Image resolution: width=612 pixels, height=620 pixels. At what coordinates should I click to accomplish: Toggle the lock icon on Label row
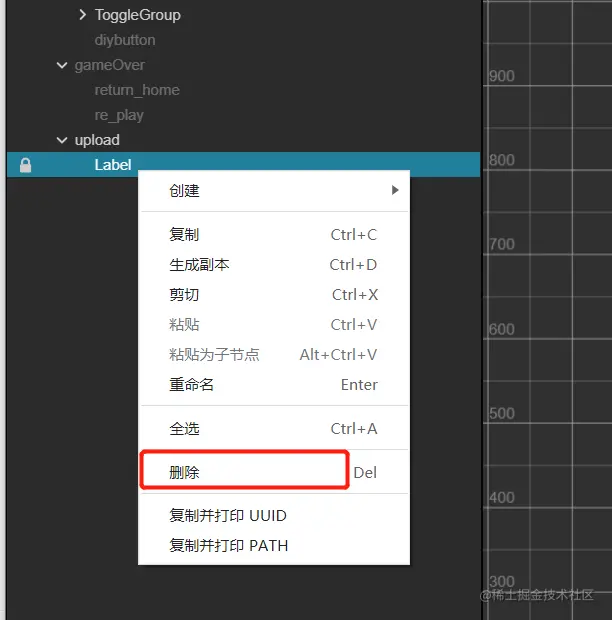point(26,165)
